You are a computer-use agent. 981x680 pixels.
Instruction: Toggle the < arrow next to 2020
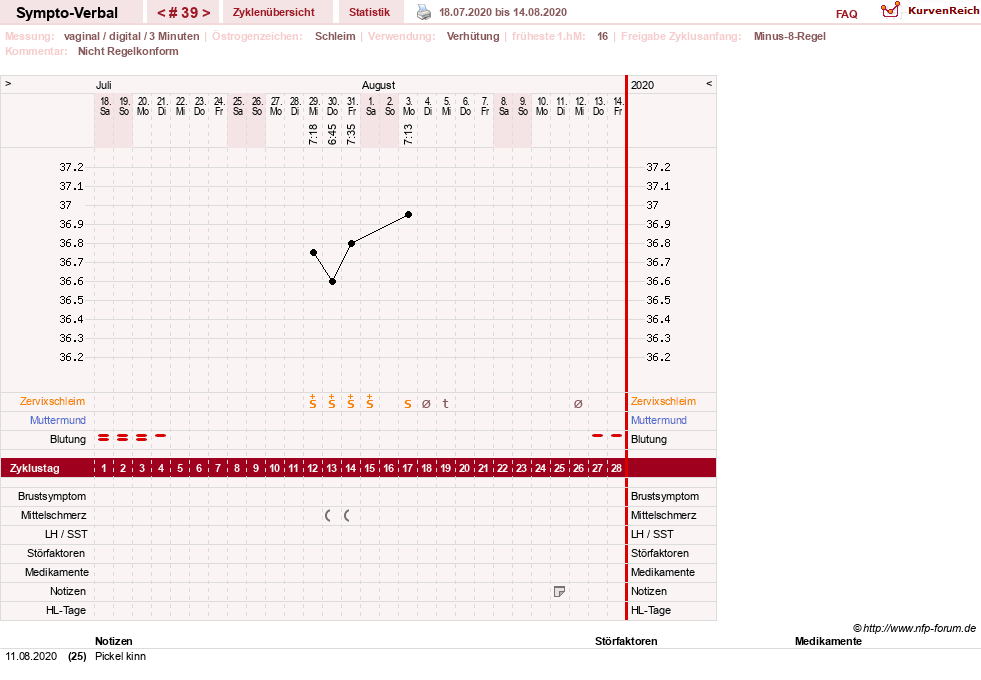[709, 83]
